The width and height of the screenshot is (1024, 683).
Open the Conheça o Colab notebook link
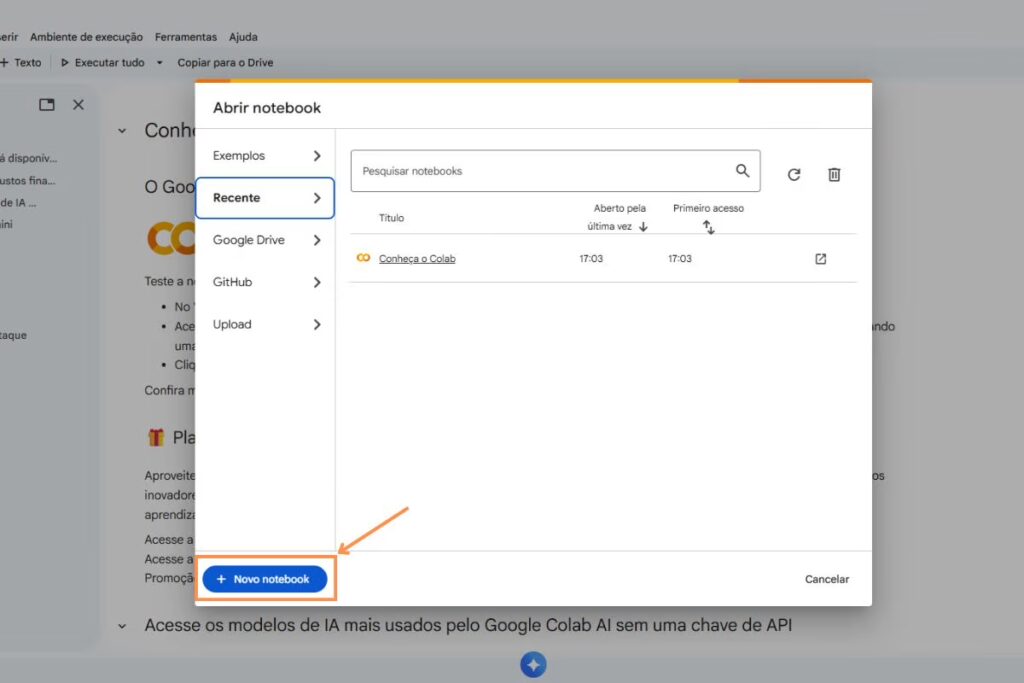pyautogui.click(x=417, y=259)
